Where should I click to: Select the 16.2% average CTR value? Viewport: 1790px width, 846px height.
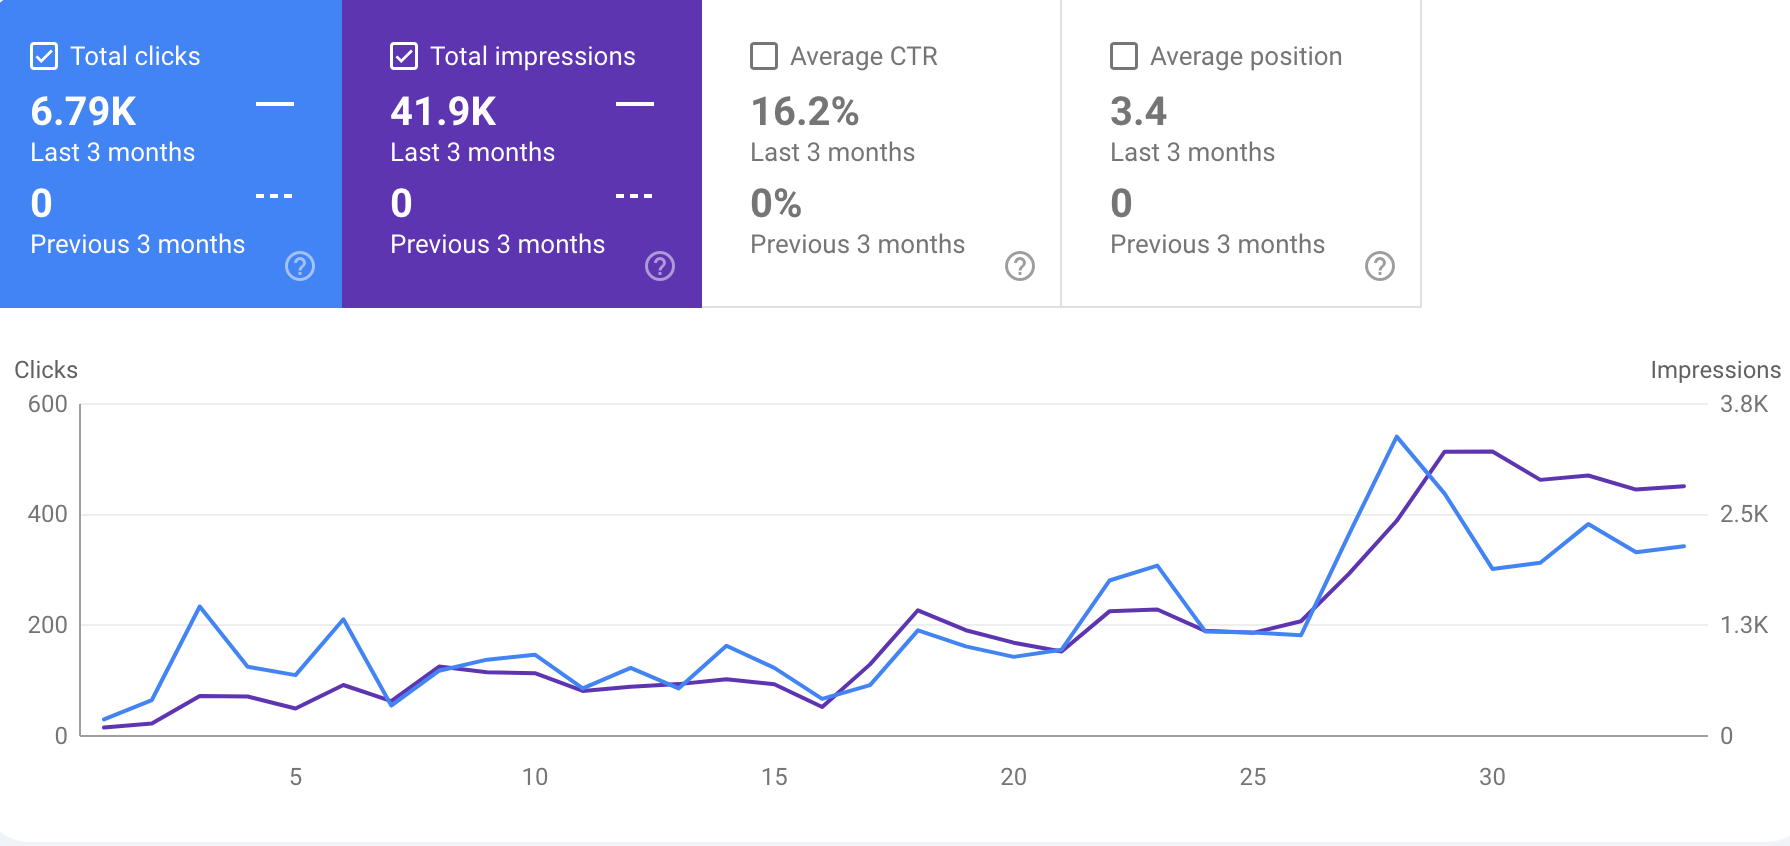(x=805, y=112)
